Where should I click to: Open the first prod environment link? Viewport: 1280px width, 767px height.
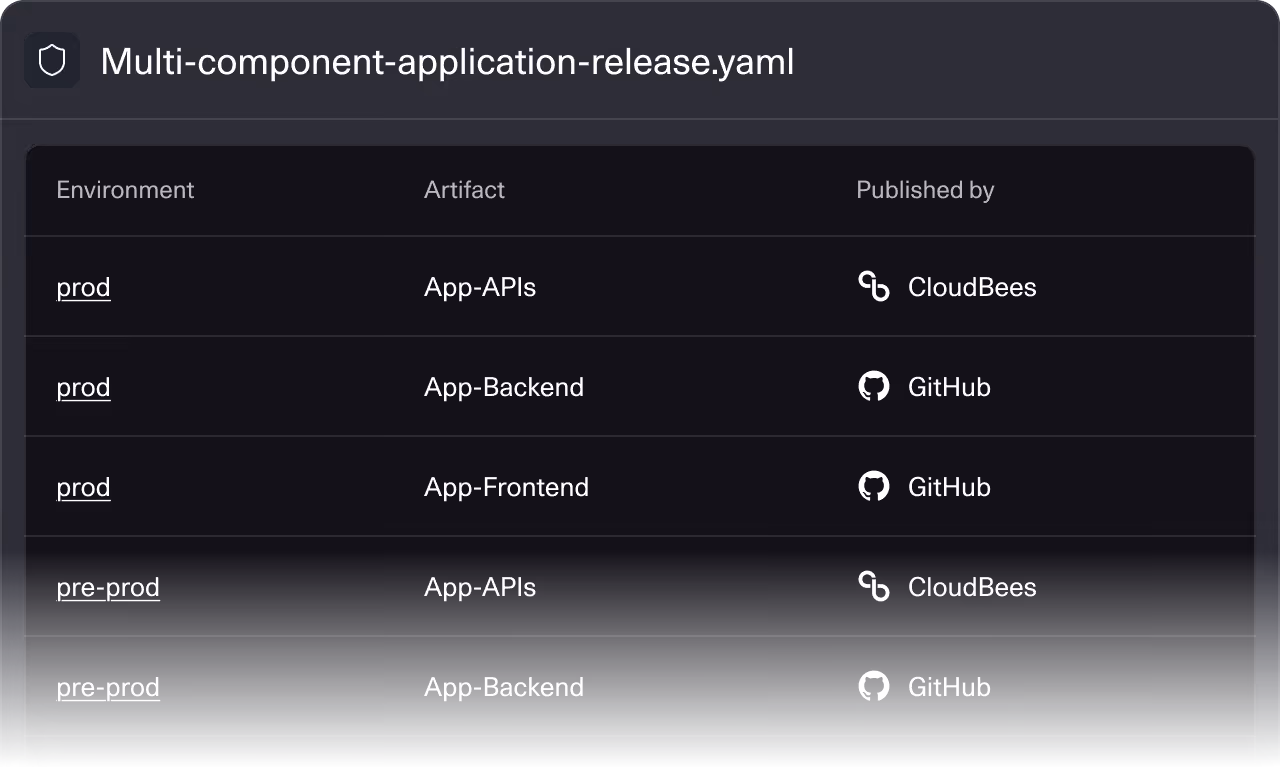tap(83, 287)
